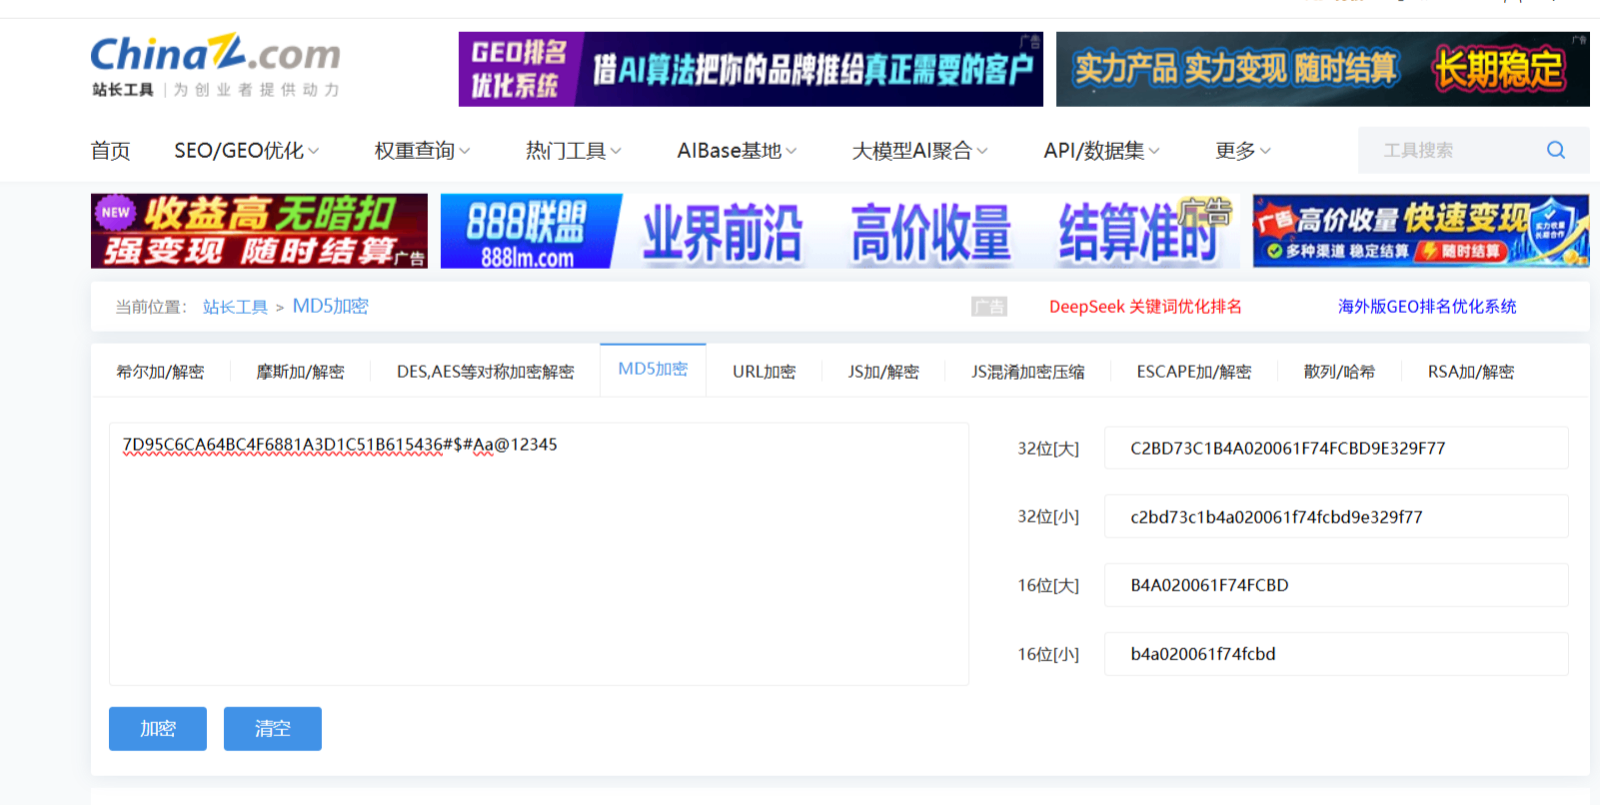This screenshot has height=805, width=1600.
Task: Open the 散列/哈希 tab
Action: coord(1339,372)
